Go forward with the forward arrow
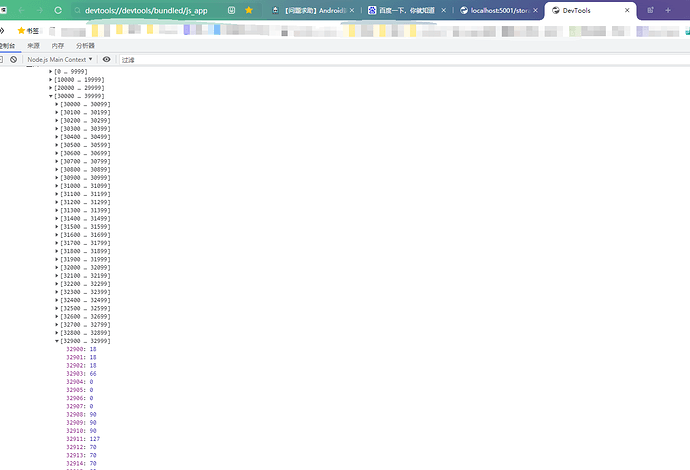Image resolution: width=690 pixels, height=470 pixels. (40, 10)
